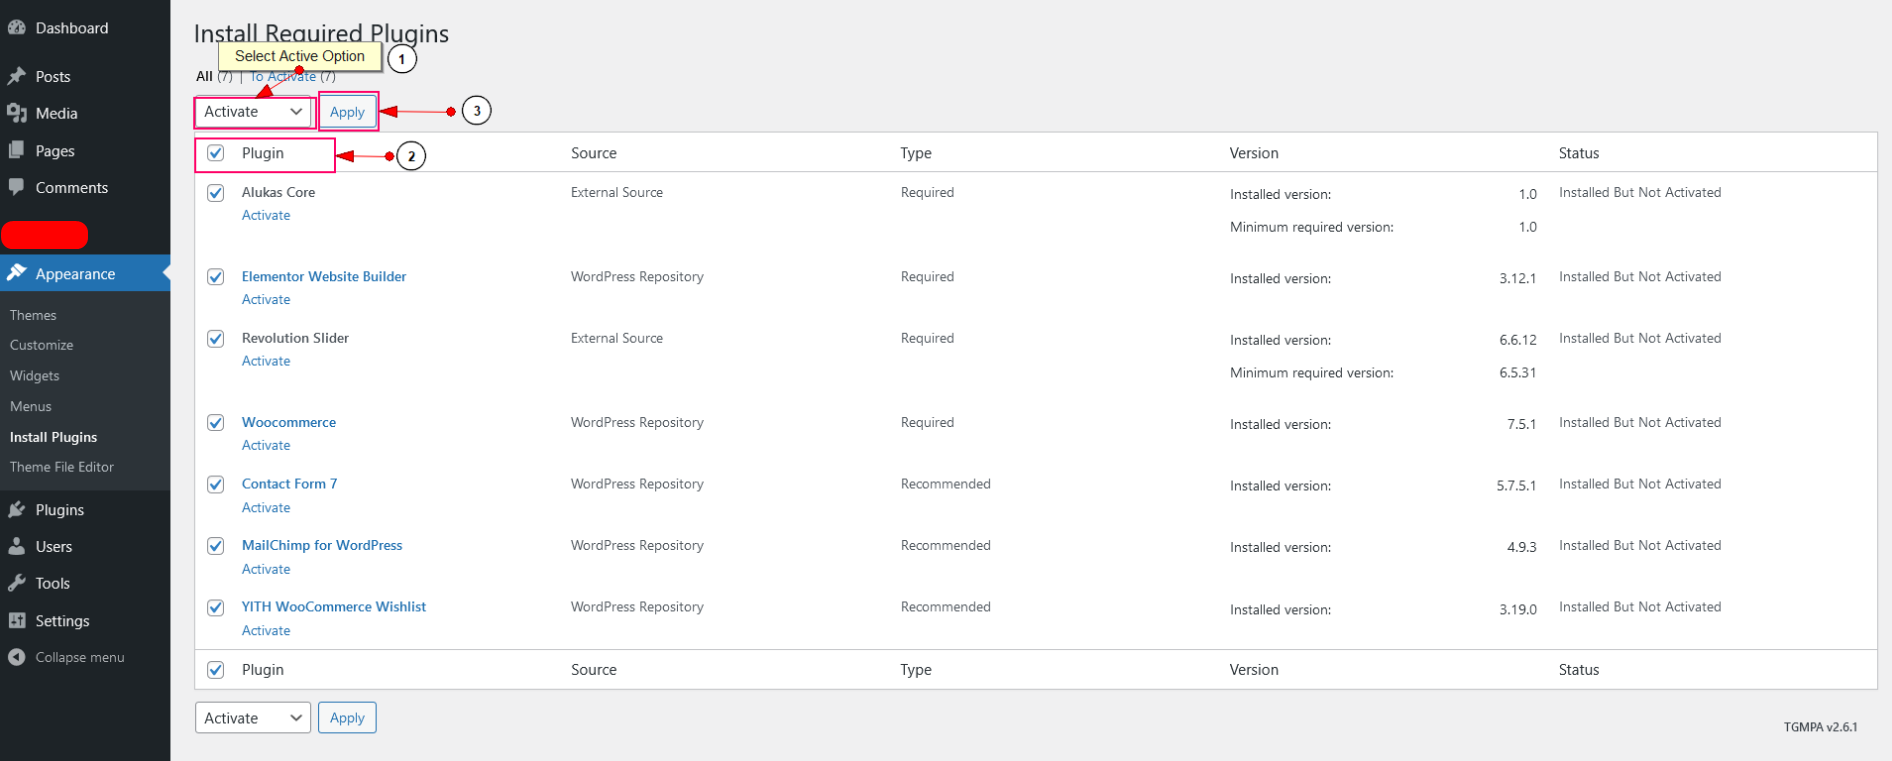Toggle the Woocommerce plugin checkbox
This screenshot has width=1892, height=761.
216,423
